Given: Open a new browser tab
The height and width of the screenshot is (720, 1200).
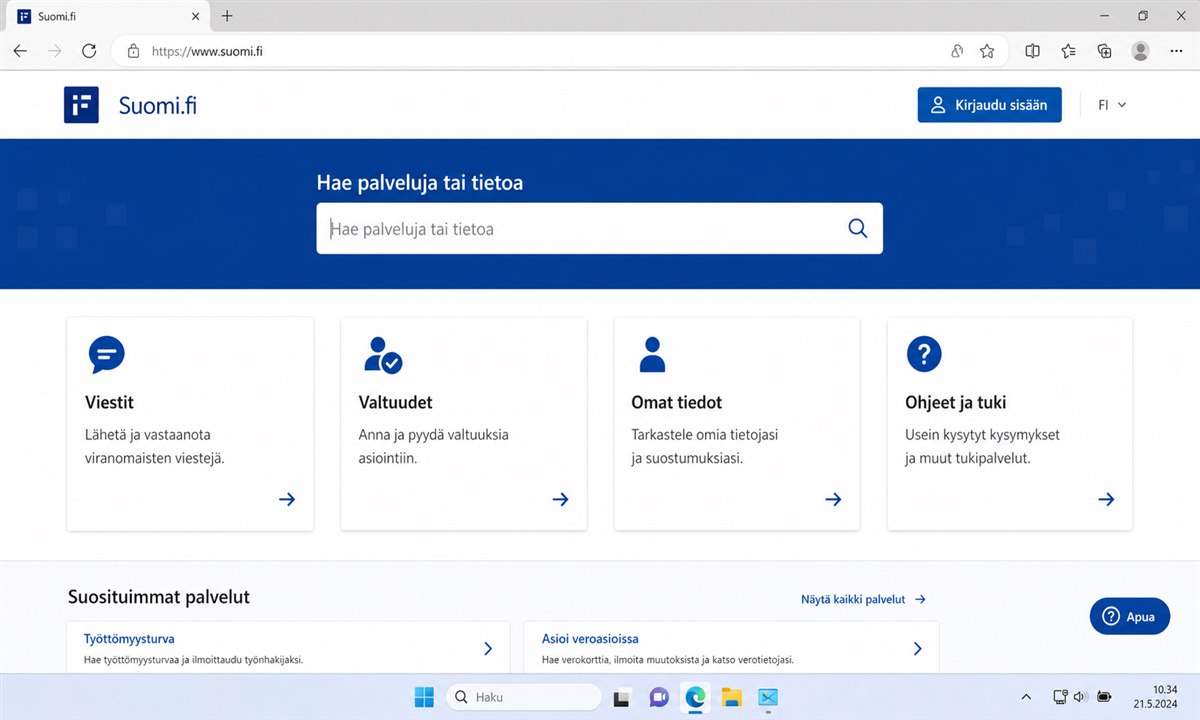Looking at the screenshot, I should (x=227, y=16).
